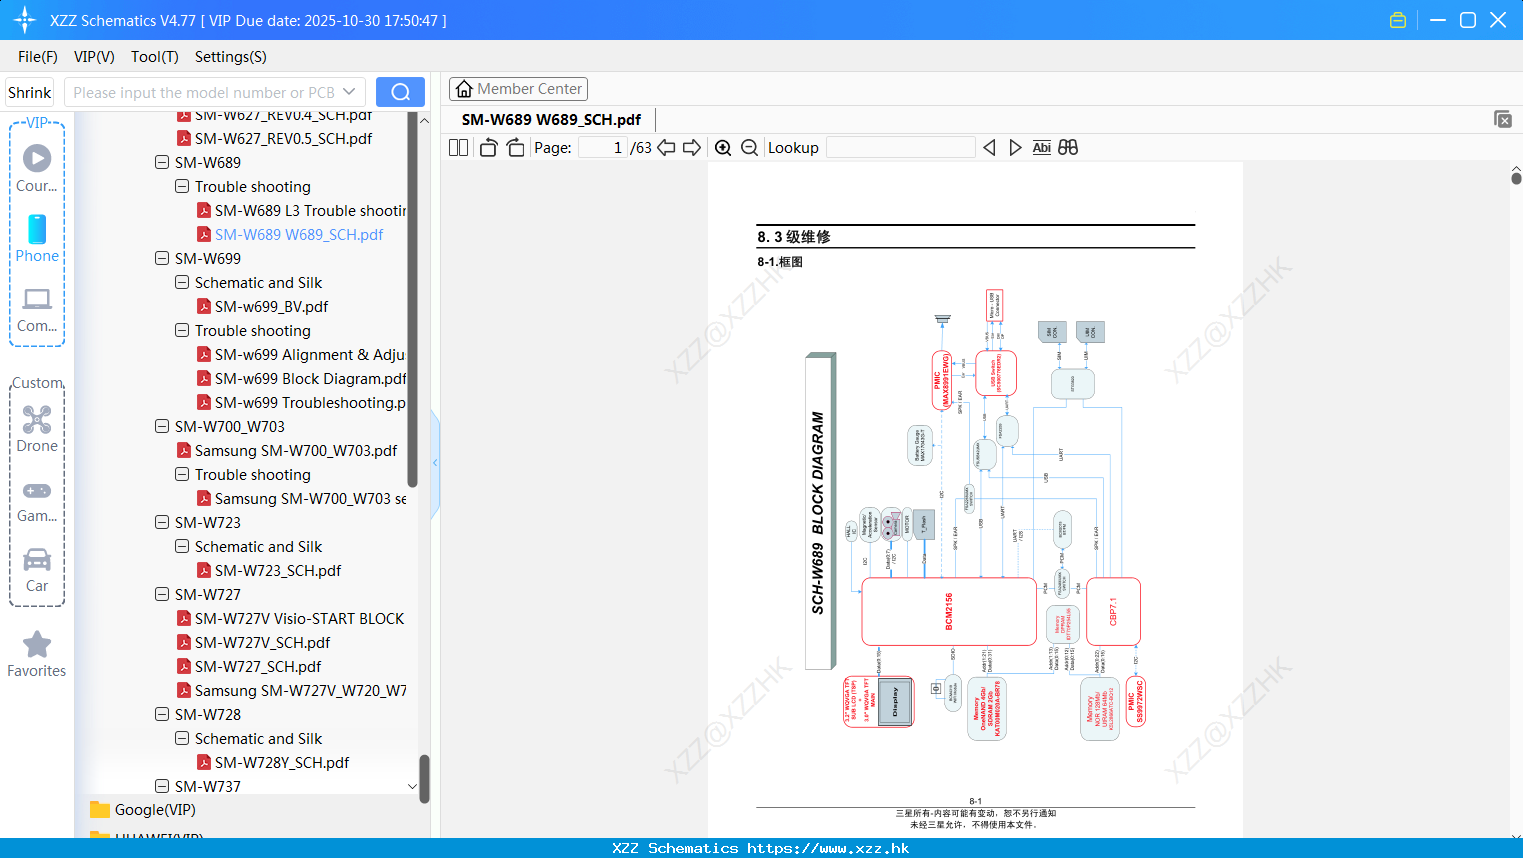The width and height of the screenshot is (1523, 858).
Task: Click the yellow briefcase icon in title bar
Action: [1398, 20]
